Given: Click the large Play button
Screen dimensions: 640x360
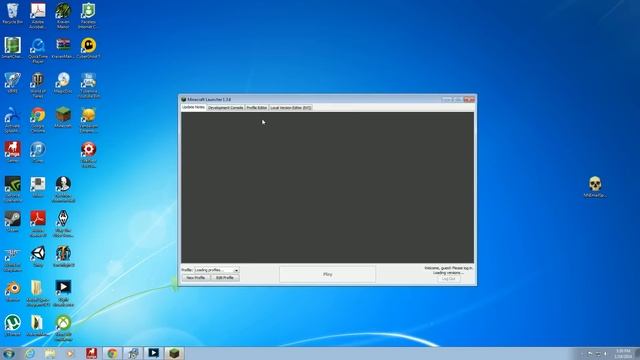Looking at the screenshot, I should [x=327, y=274].
